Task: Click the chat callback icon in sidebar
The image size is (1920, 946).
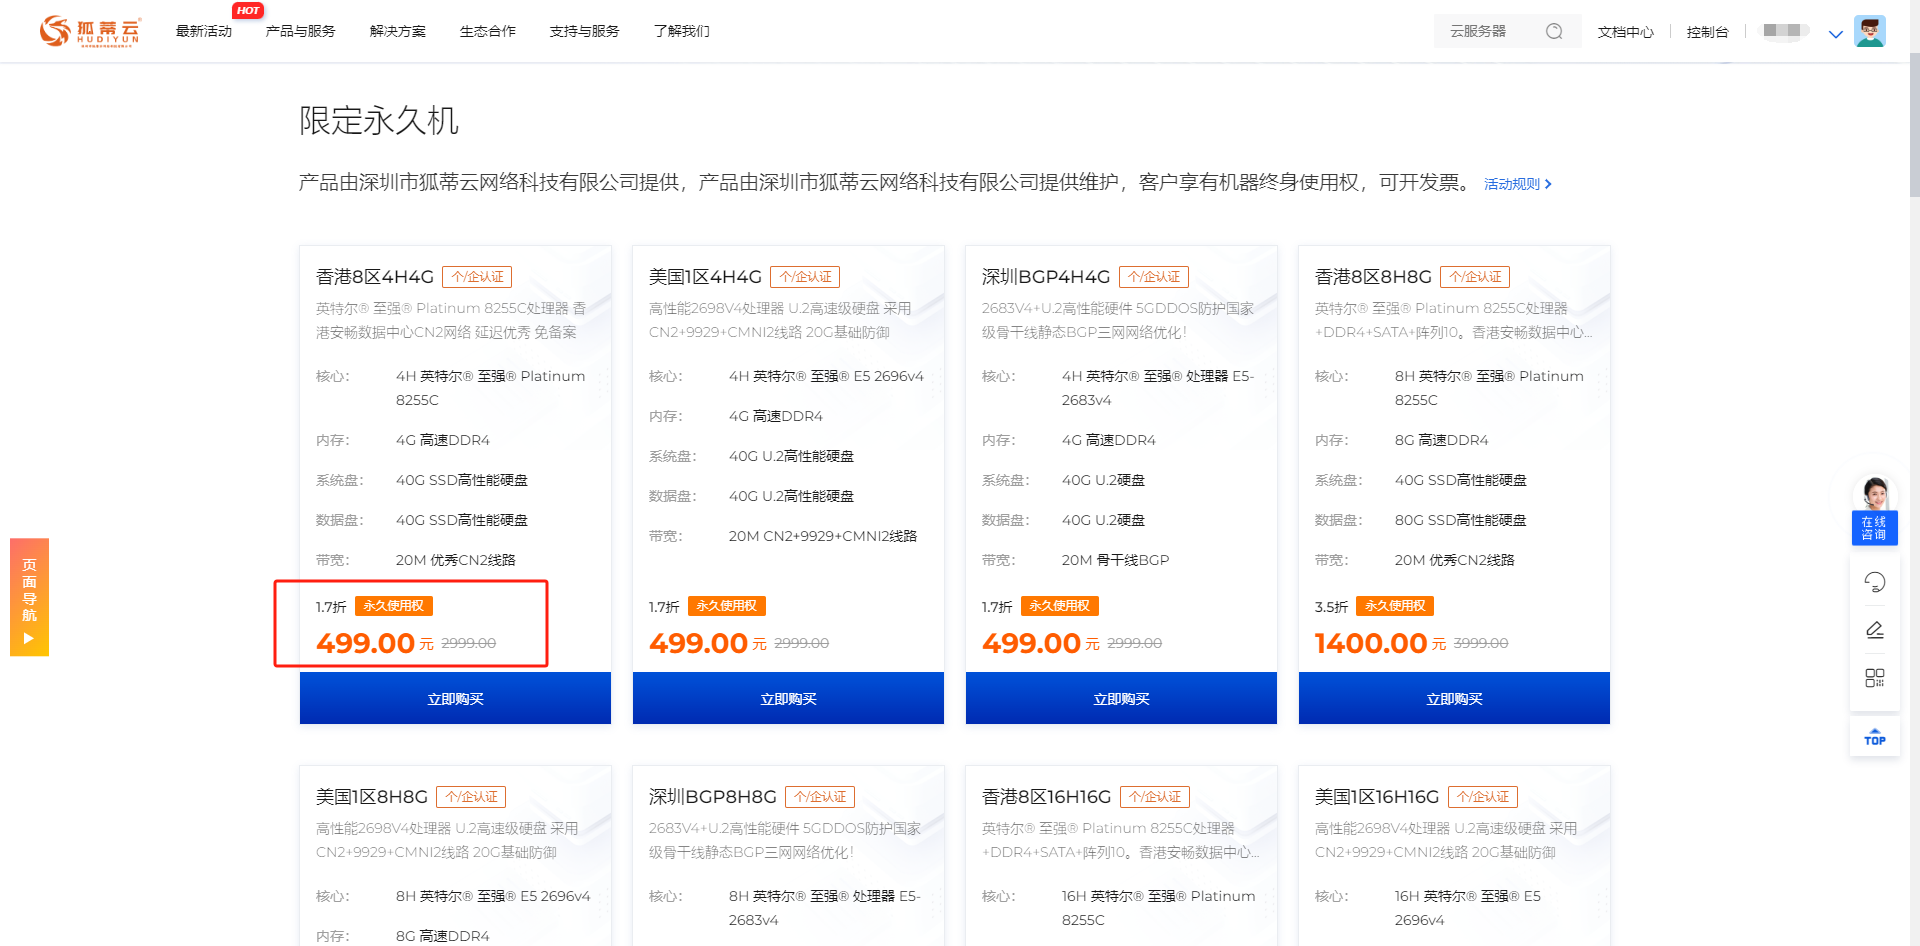Action: 1875,582
